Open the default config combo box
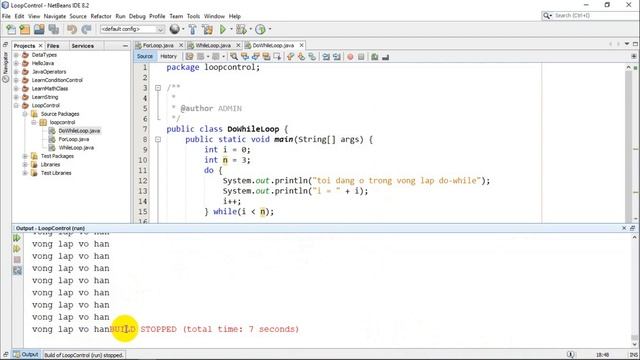The image size is (640, 360). click(132, 29)
